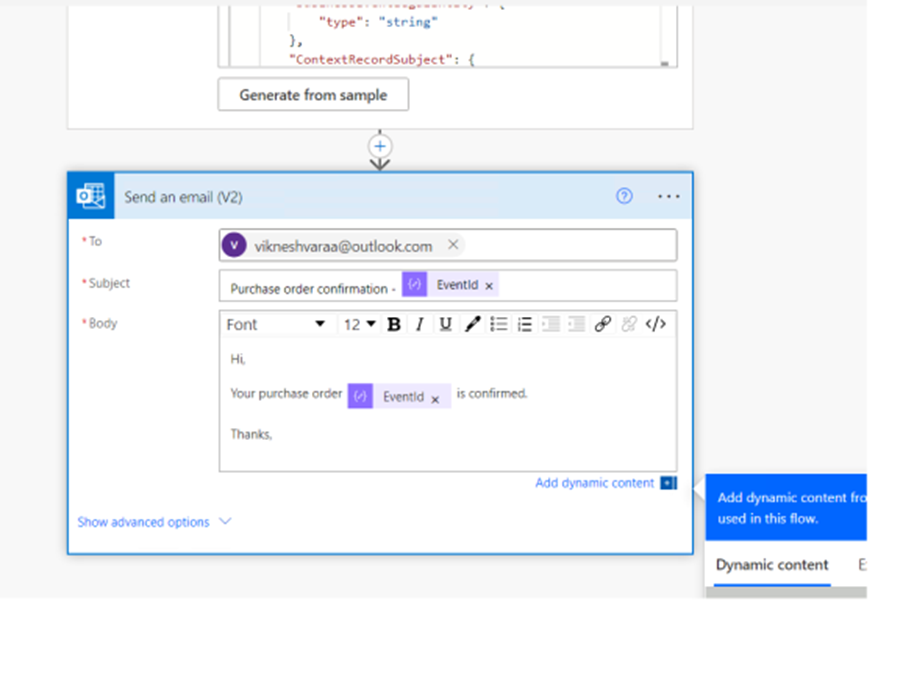Select the Dynamic content tab
902x696 pixels.
pos(772,565)
